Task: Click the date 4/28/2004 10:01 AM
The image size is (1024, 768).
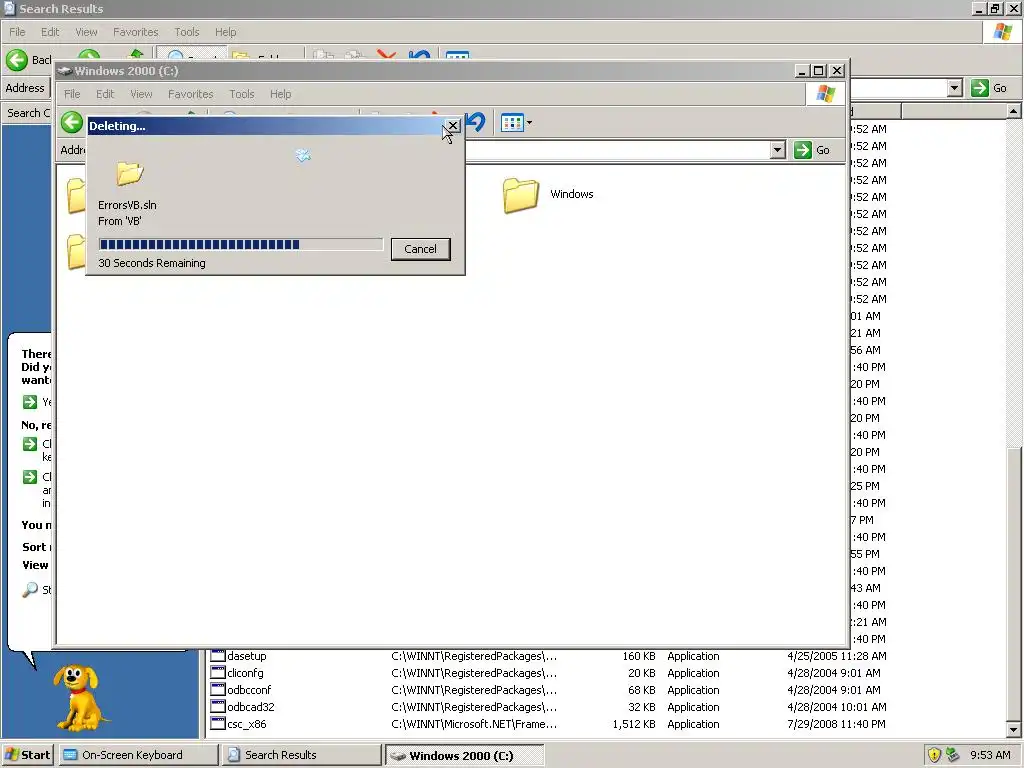Action: pos(837,707)
